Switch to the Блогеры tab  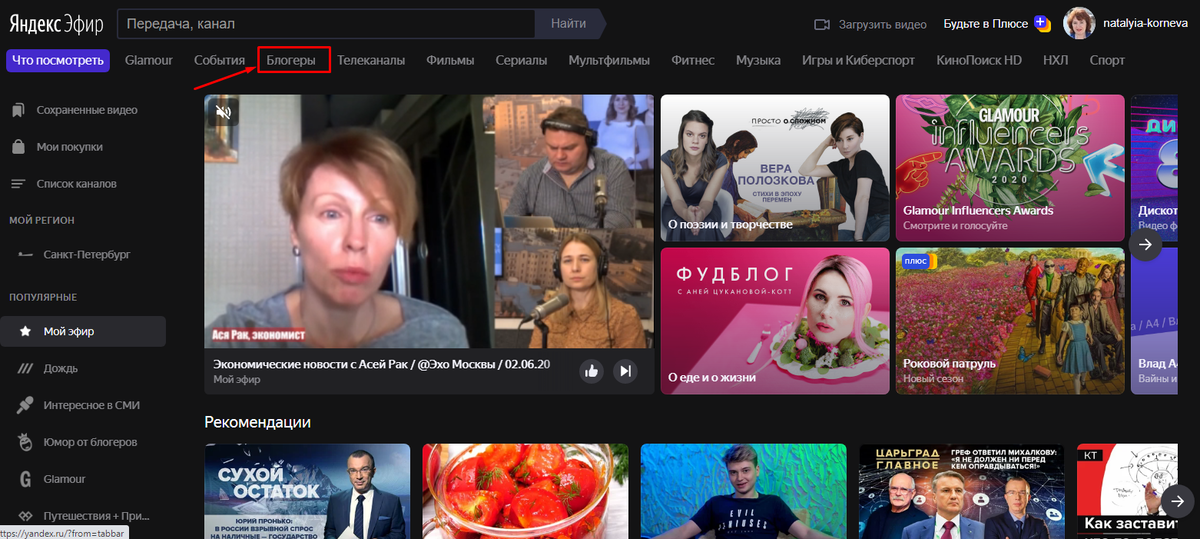[291, 60]
